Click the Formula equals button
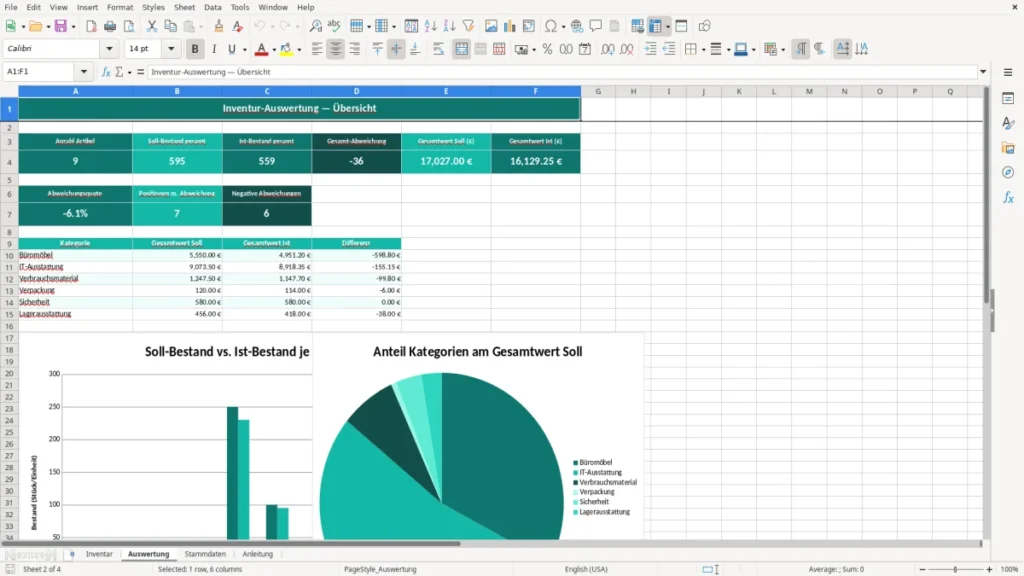The width and height of the screenshot is (1024, 576). click(140, 72)
